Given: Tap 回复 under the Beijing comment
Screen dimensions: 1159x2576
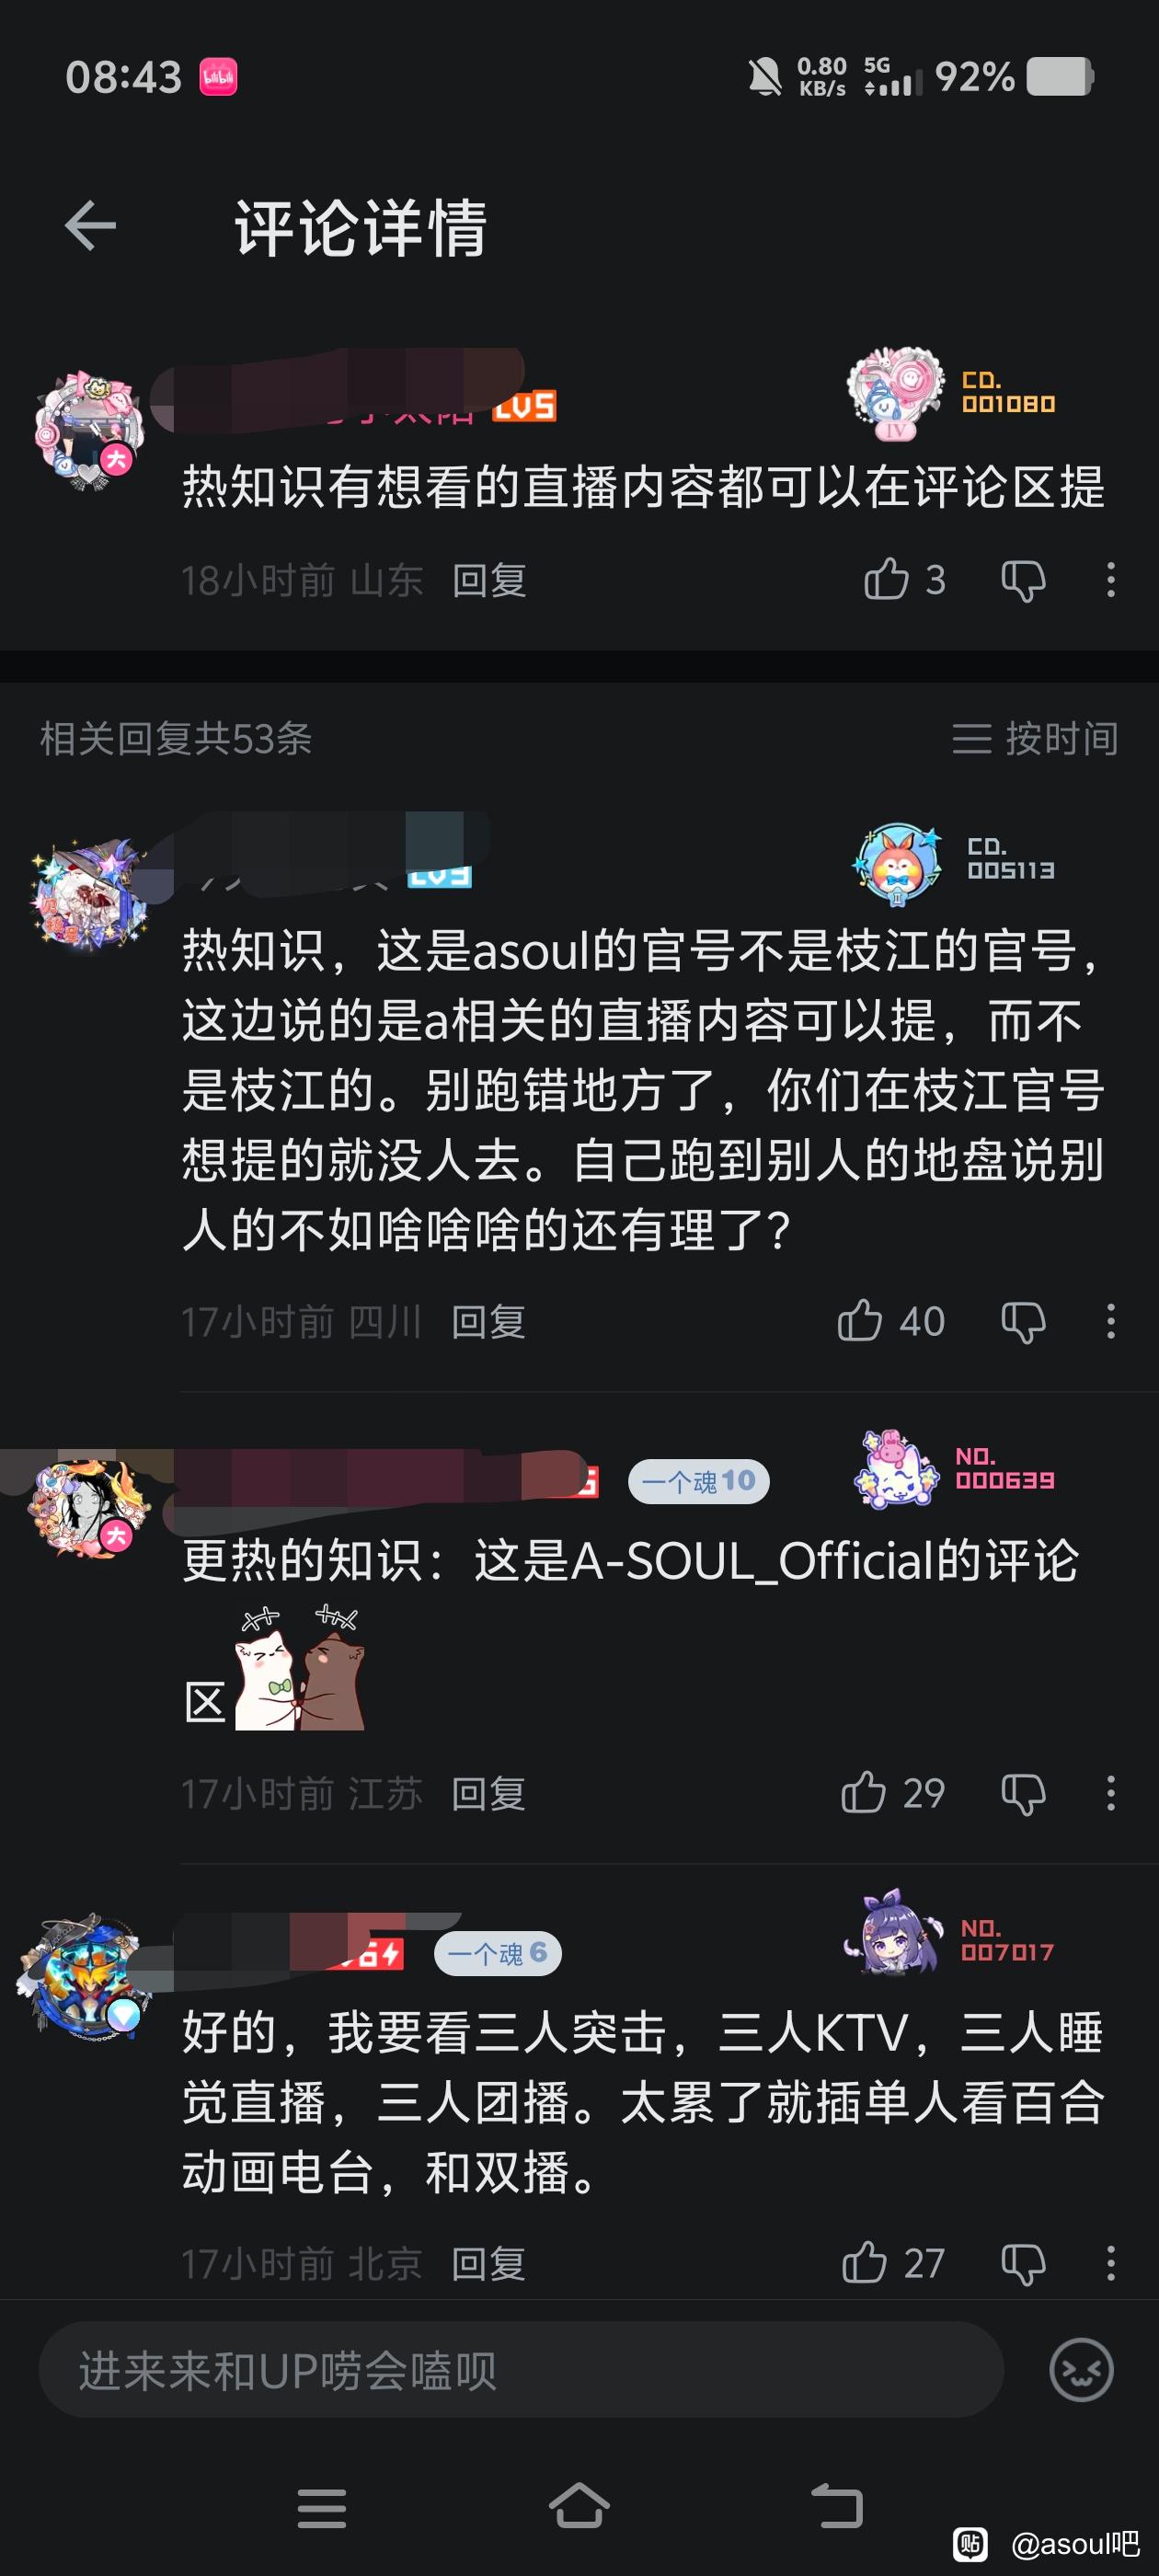Looking at the screenshot, I should 488,2263.
